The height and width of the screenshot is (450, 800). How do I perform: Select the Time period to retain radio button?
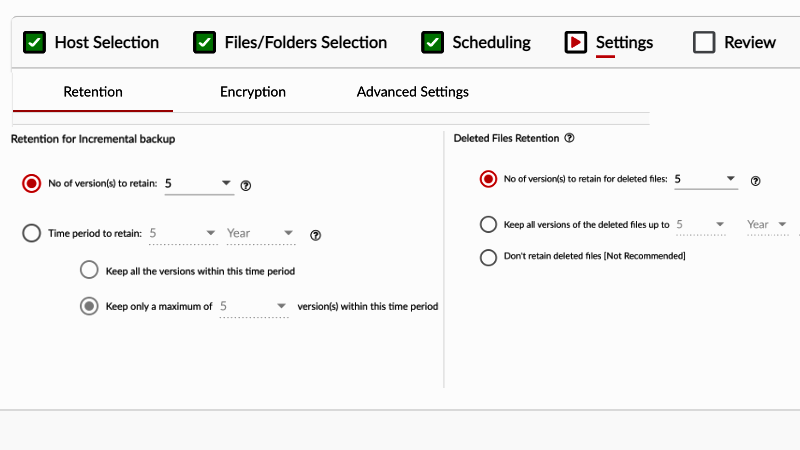[x=32, y=233]
